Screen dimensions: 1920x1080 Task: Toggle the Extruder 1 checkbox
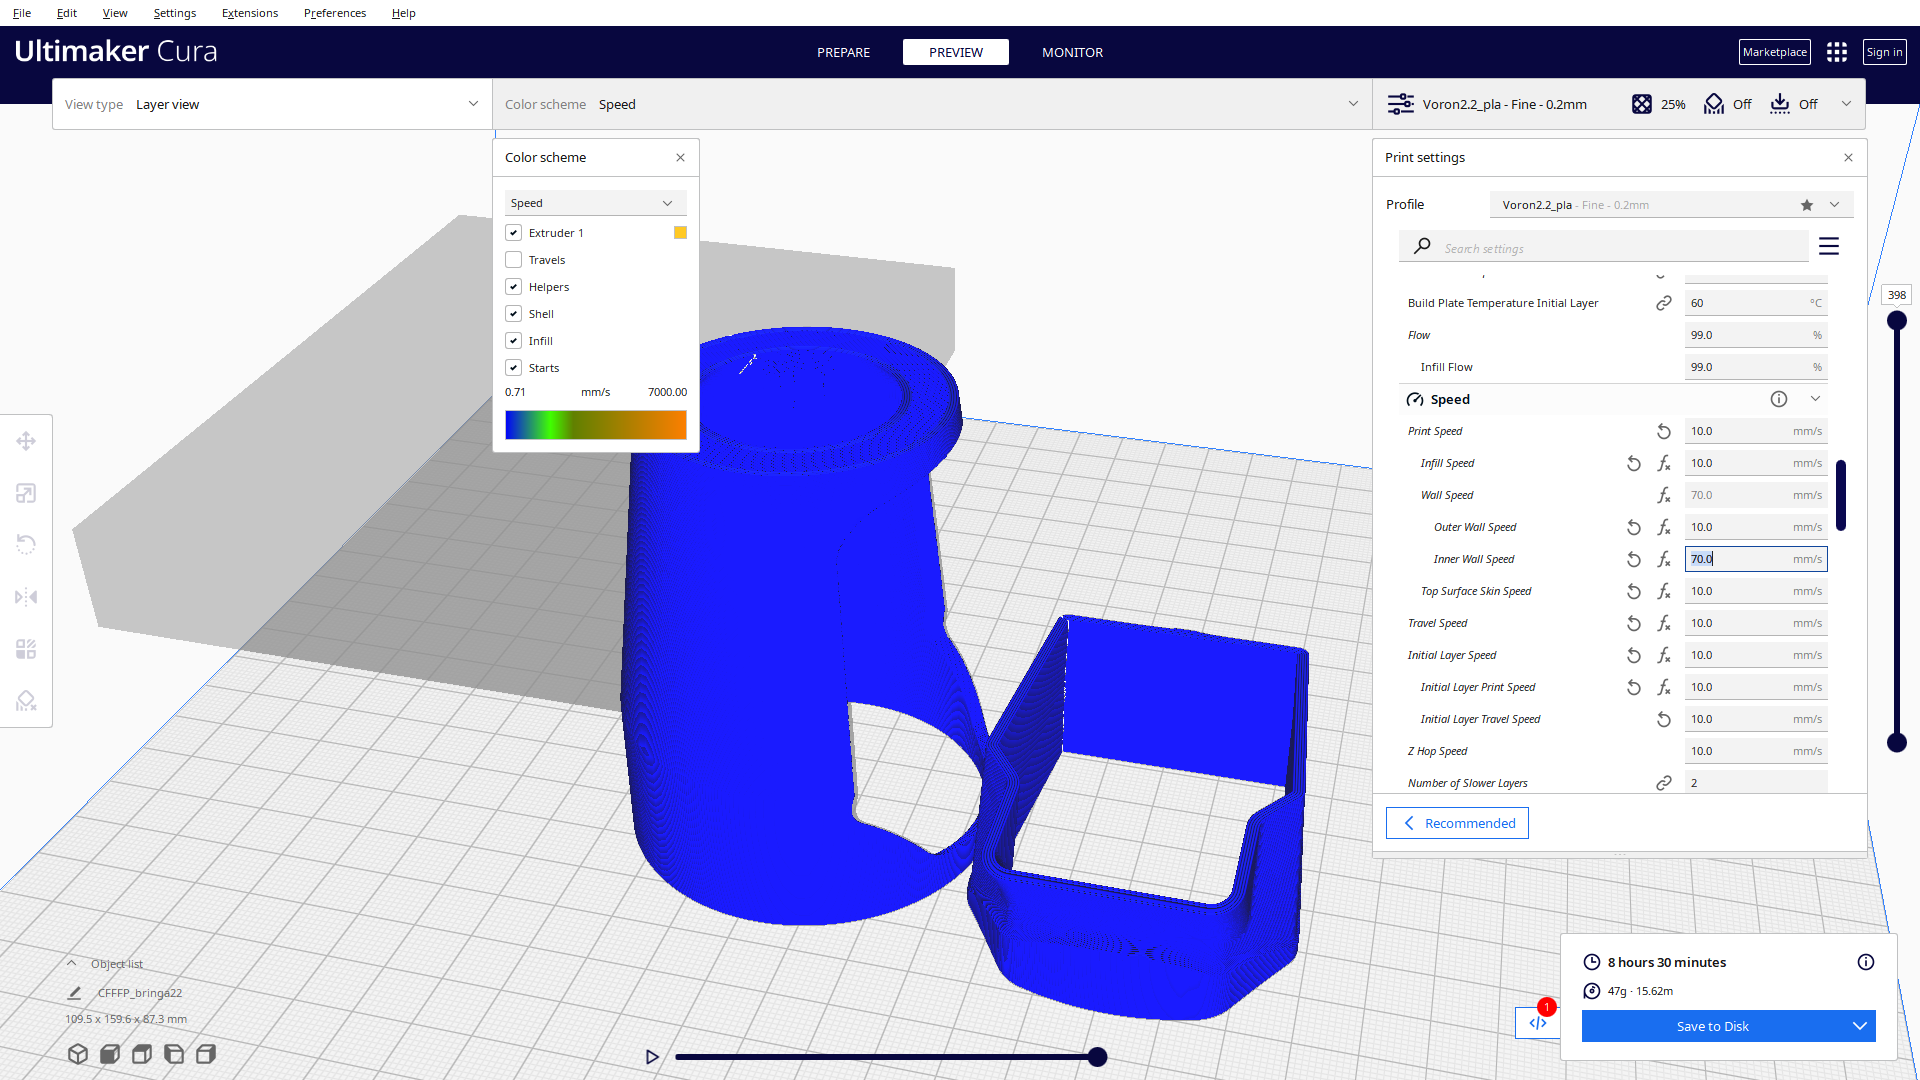coord(514,233)
